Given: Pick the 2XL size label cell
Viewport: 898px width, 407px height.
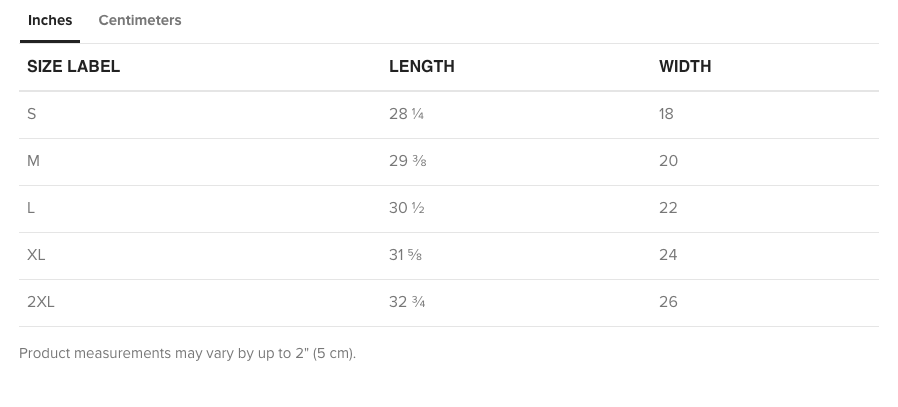Looking at the screenshot, I should (40, 302).
